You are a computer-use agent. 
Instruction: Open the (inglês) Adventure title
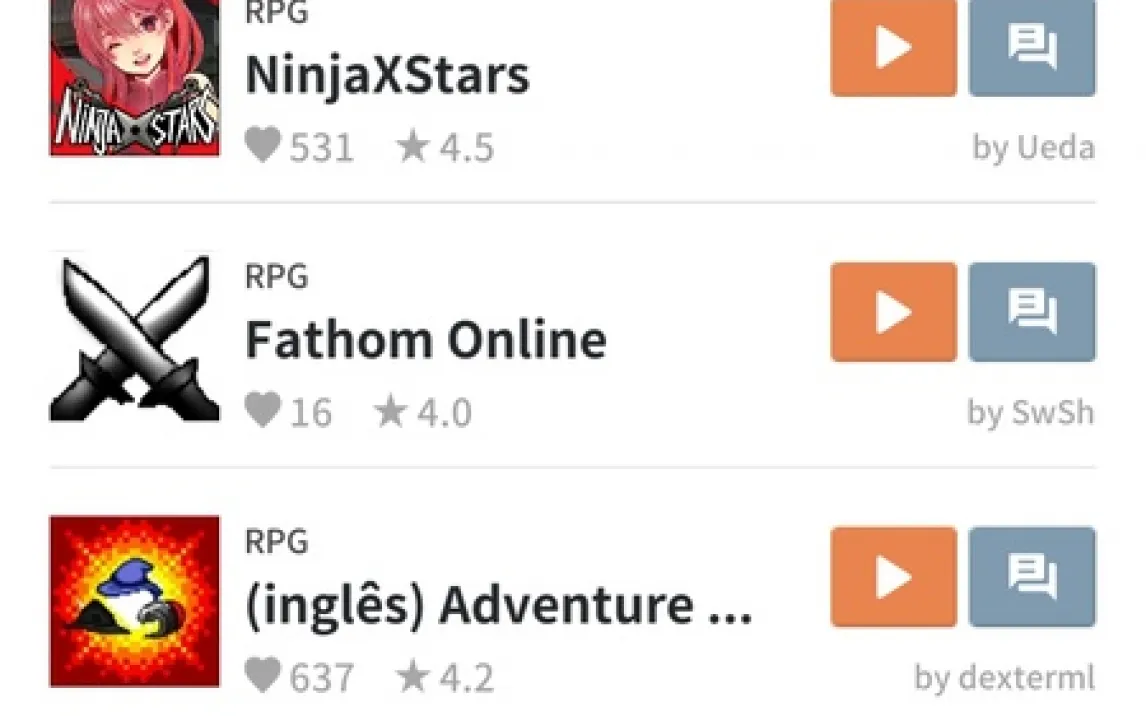tap(498, 606)
